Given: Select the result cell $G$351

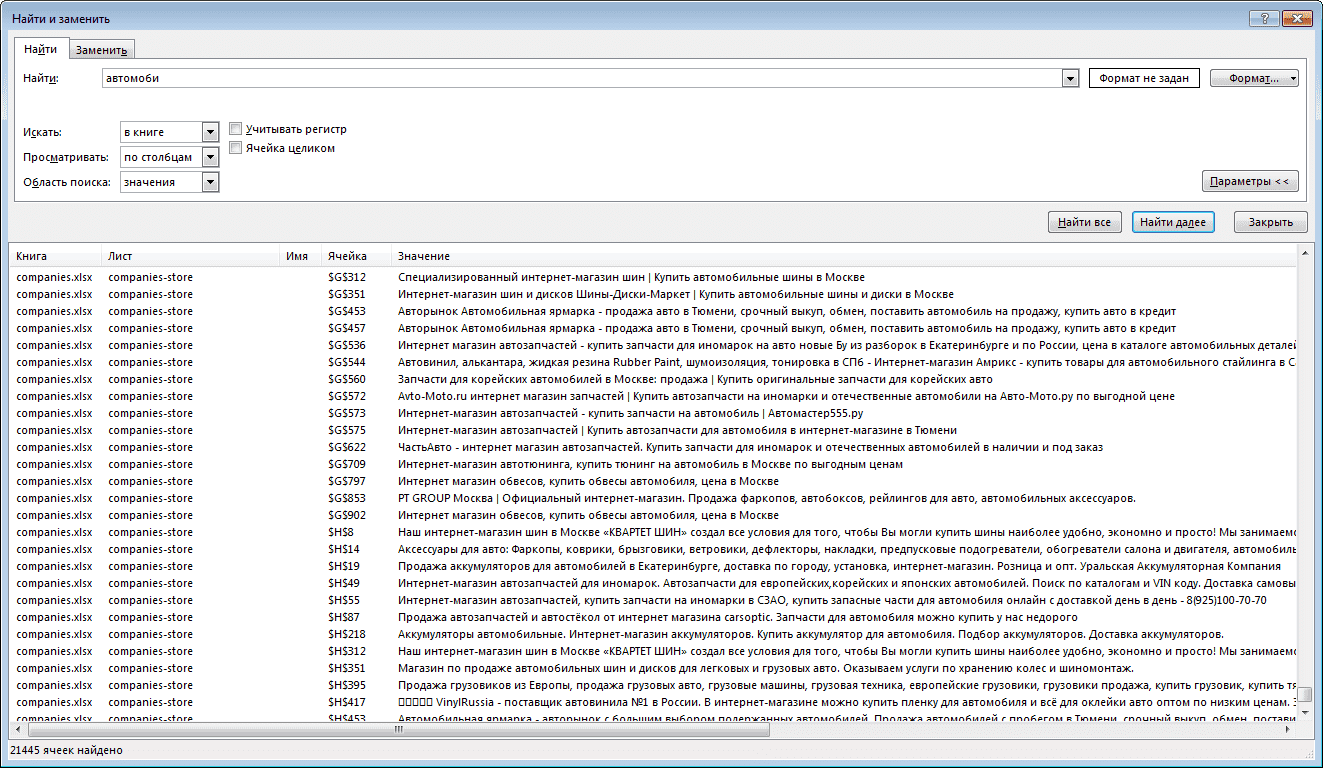Looking at the screenshot, I should (347, 294).
